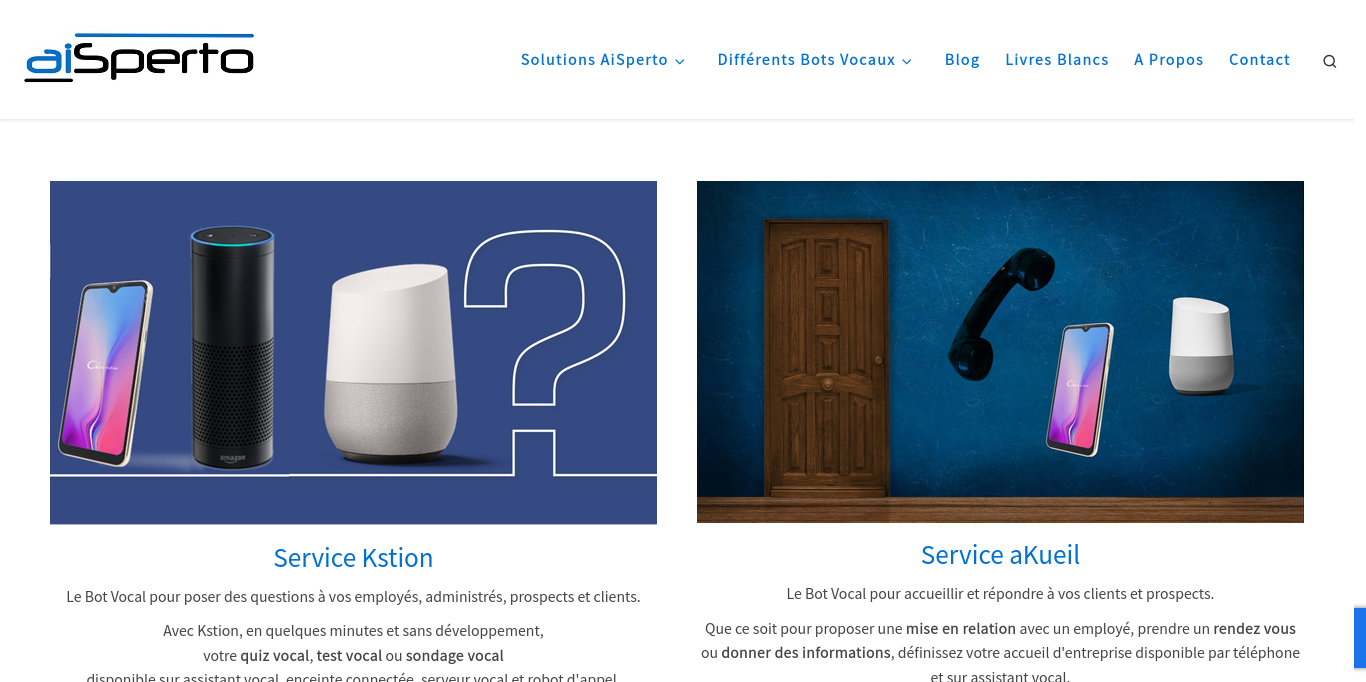Expand the Différents Bots Vocaux chevron
Viewport: 1366px width, 682px height.
point(907,61)
